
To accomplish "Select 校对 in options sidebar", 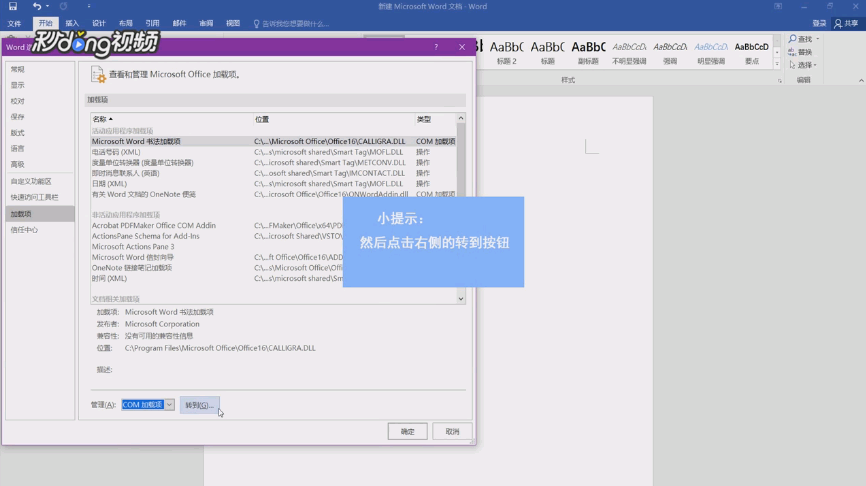I will pos(40,101).
